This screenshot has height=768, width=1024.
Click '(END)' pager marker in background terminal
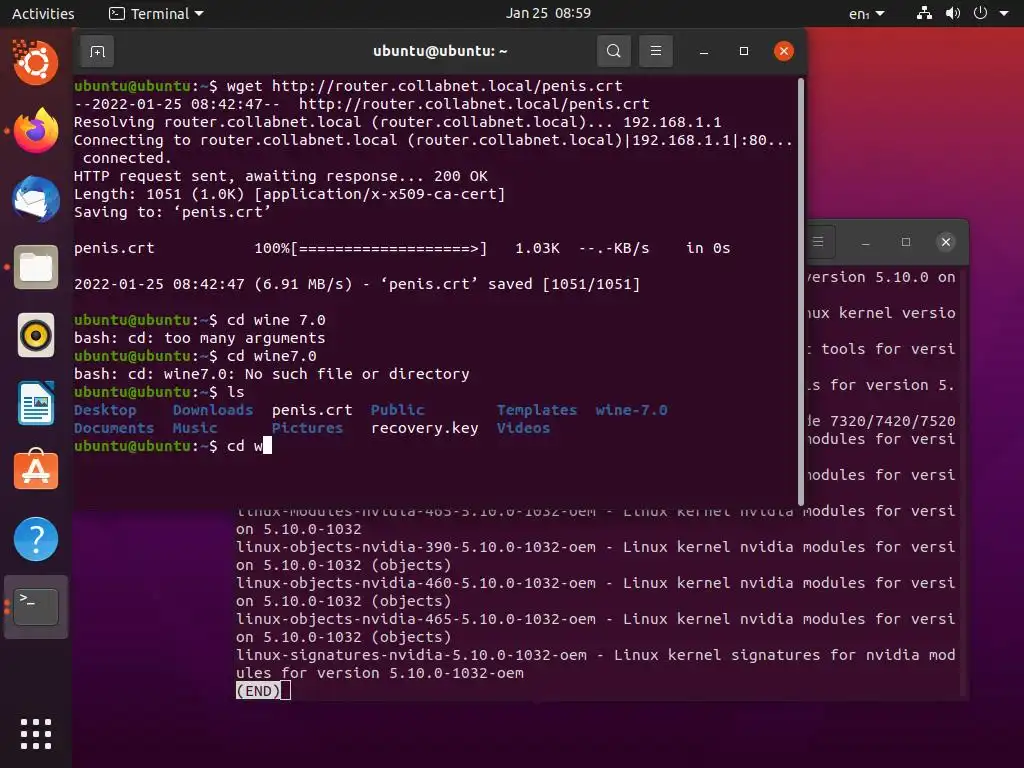click(259, 691)
